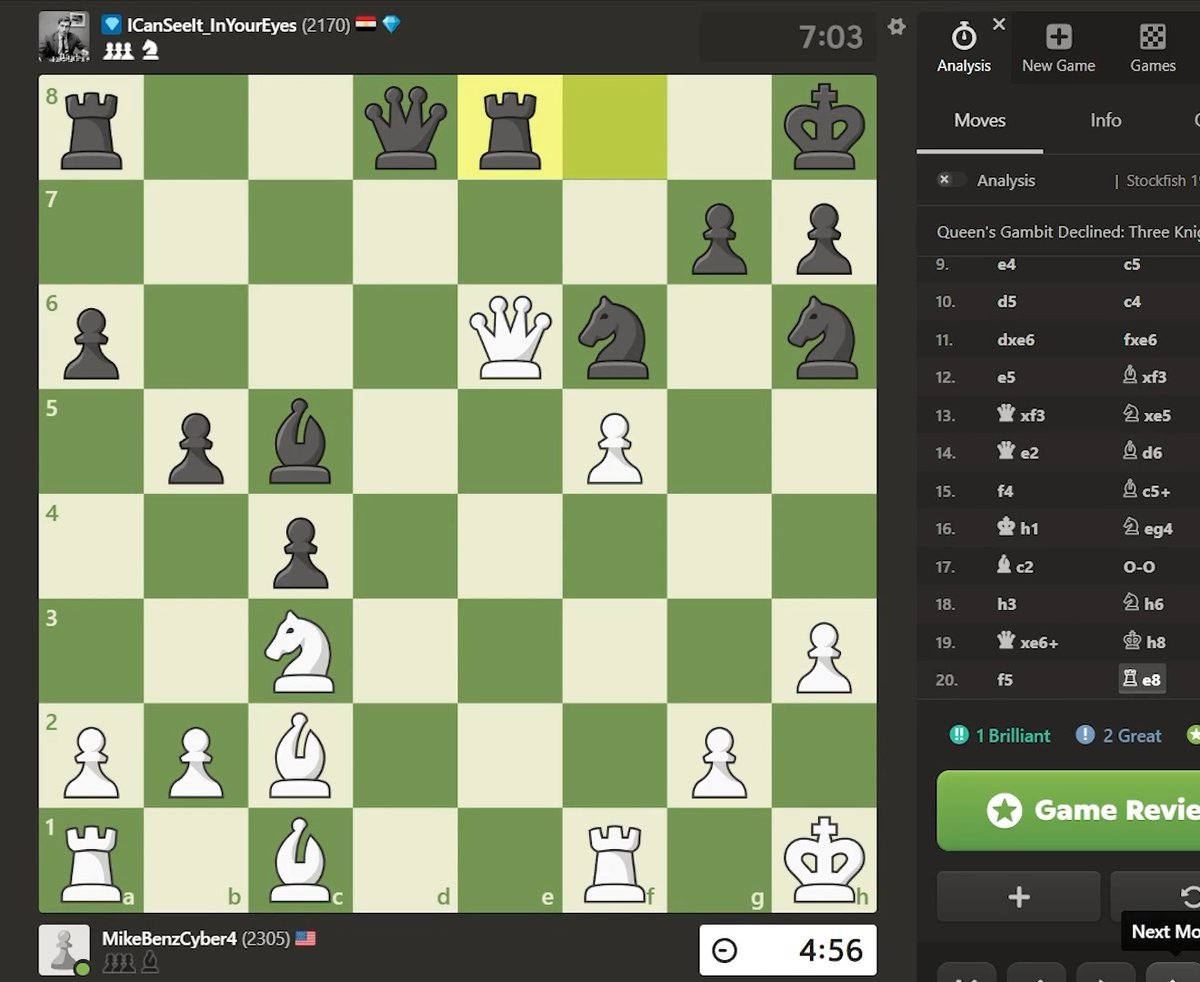Filter by 2 Great moves
The width and height of the screenshot is (1200, 982).
1118,735
